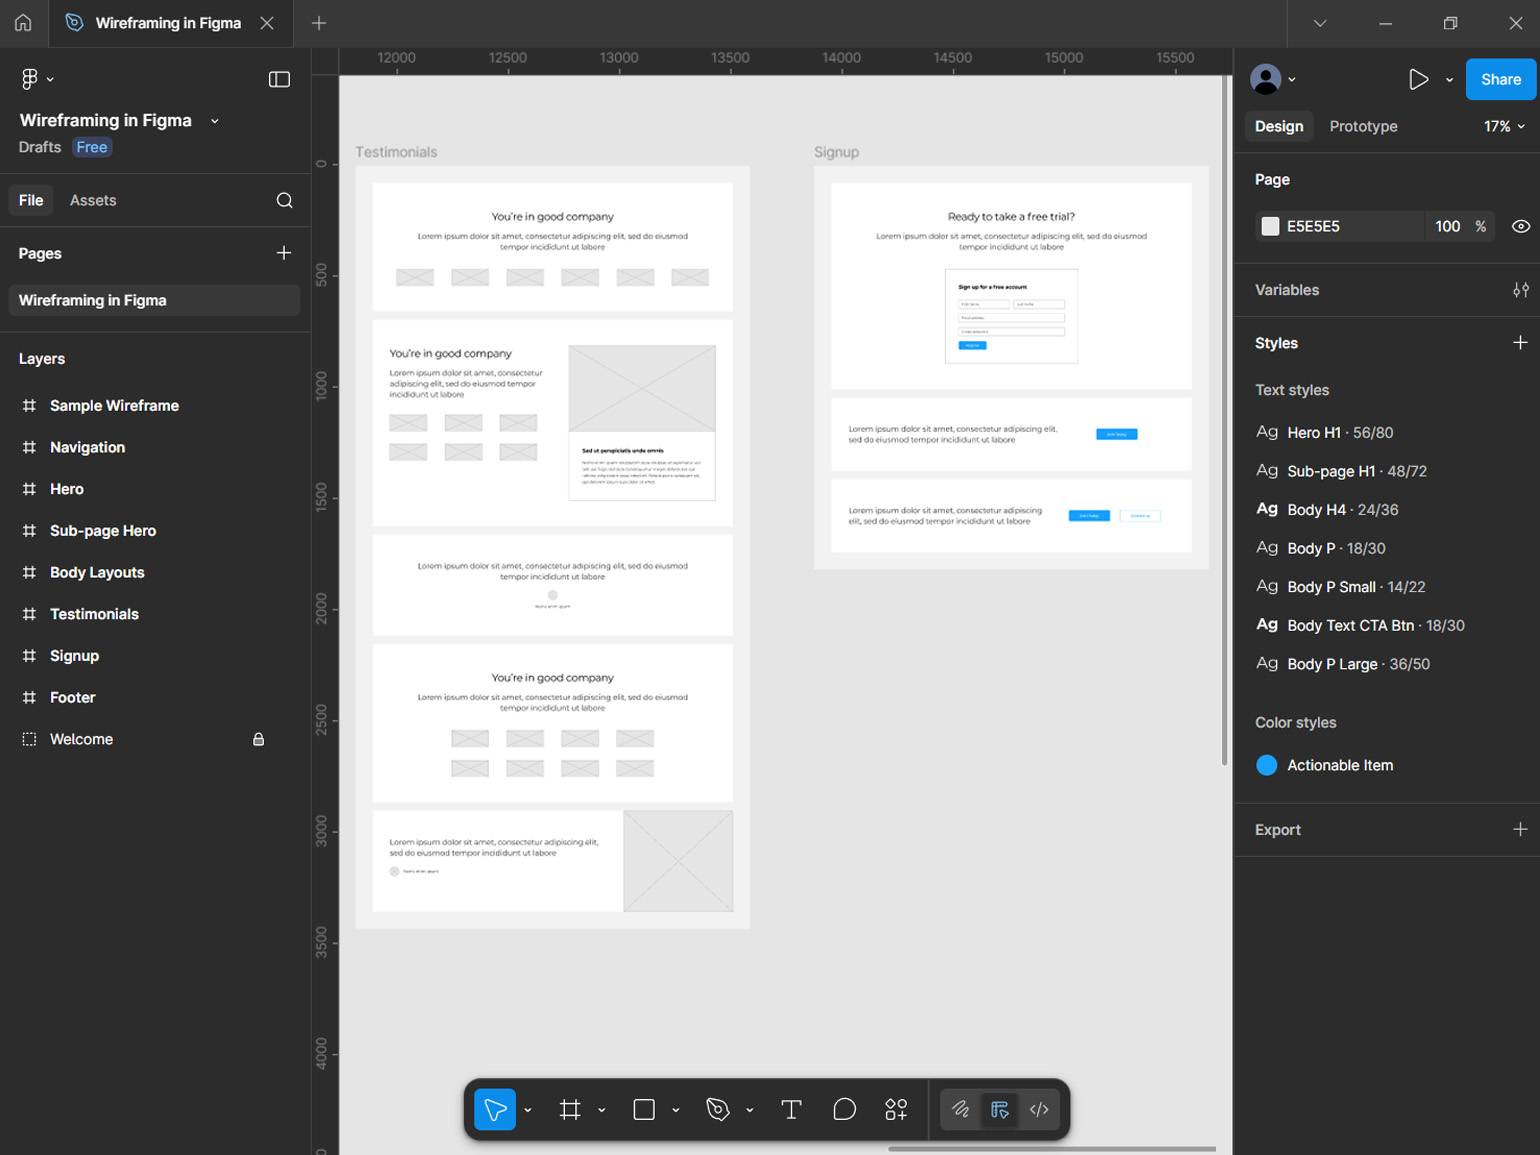Select the Pen tool

coord(717,1110)
